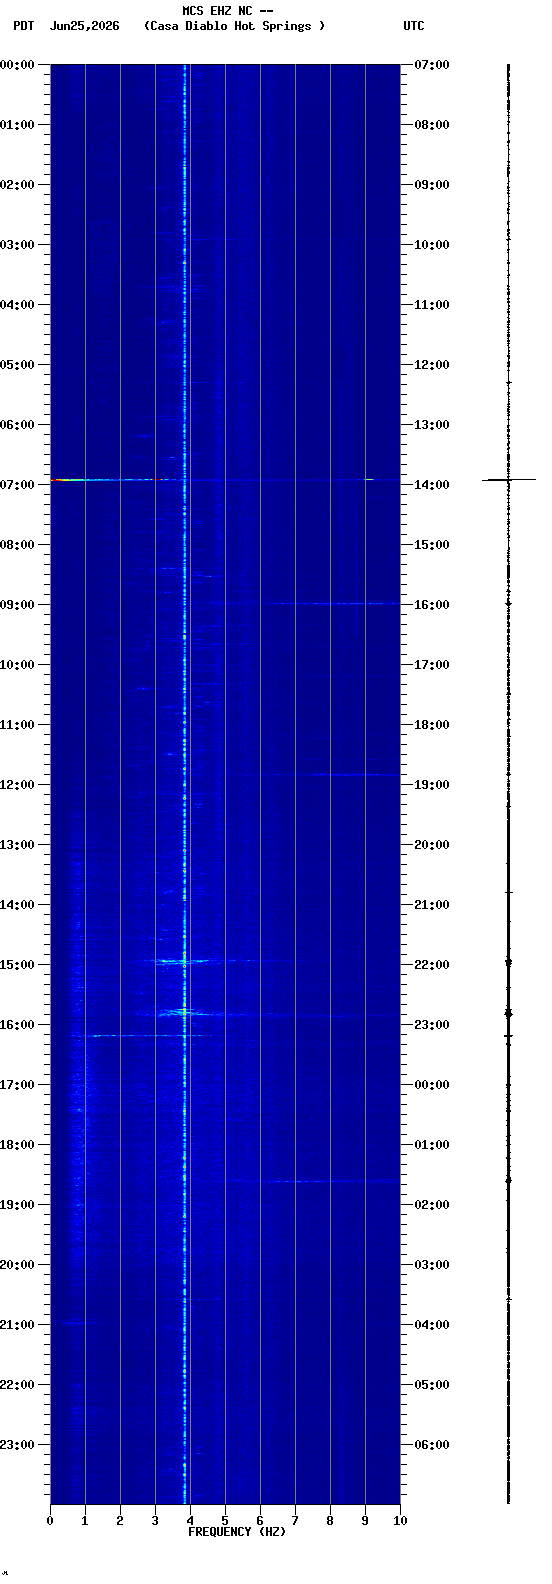Select the 23:00 label on PDT axis
This screenshot has height=1584, width=552.
coord(18,1445)
